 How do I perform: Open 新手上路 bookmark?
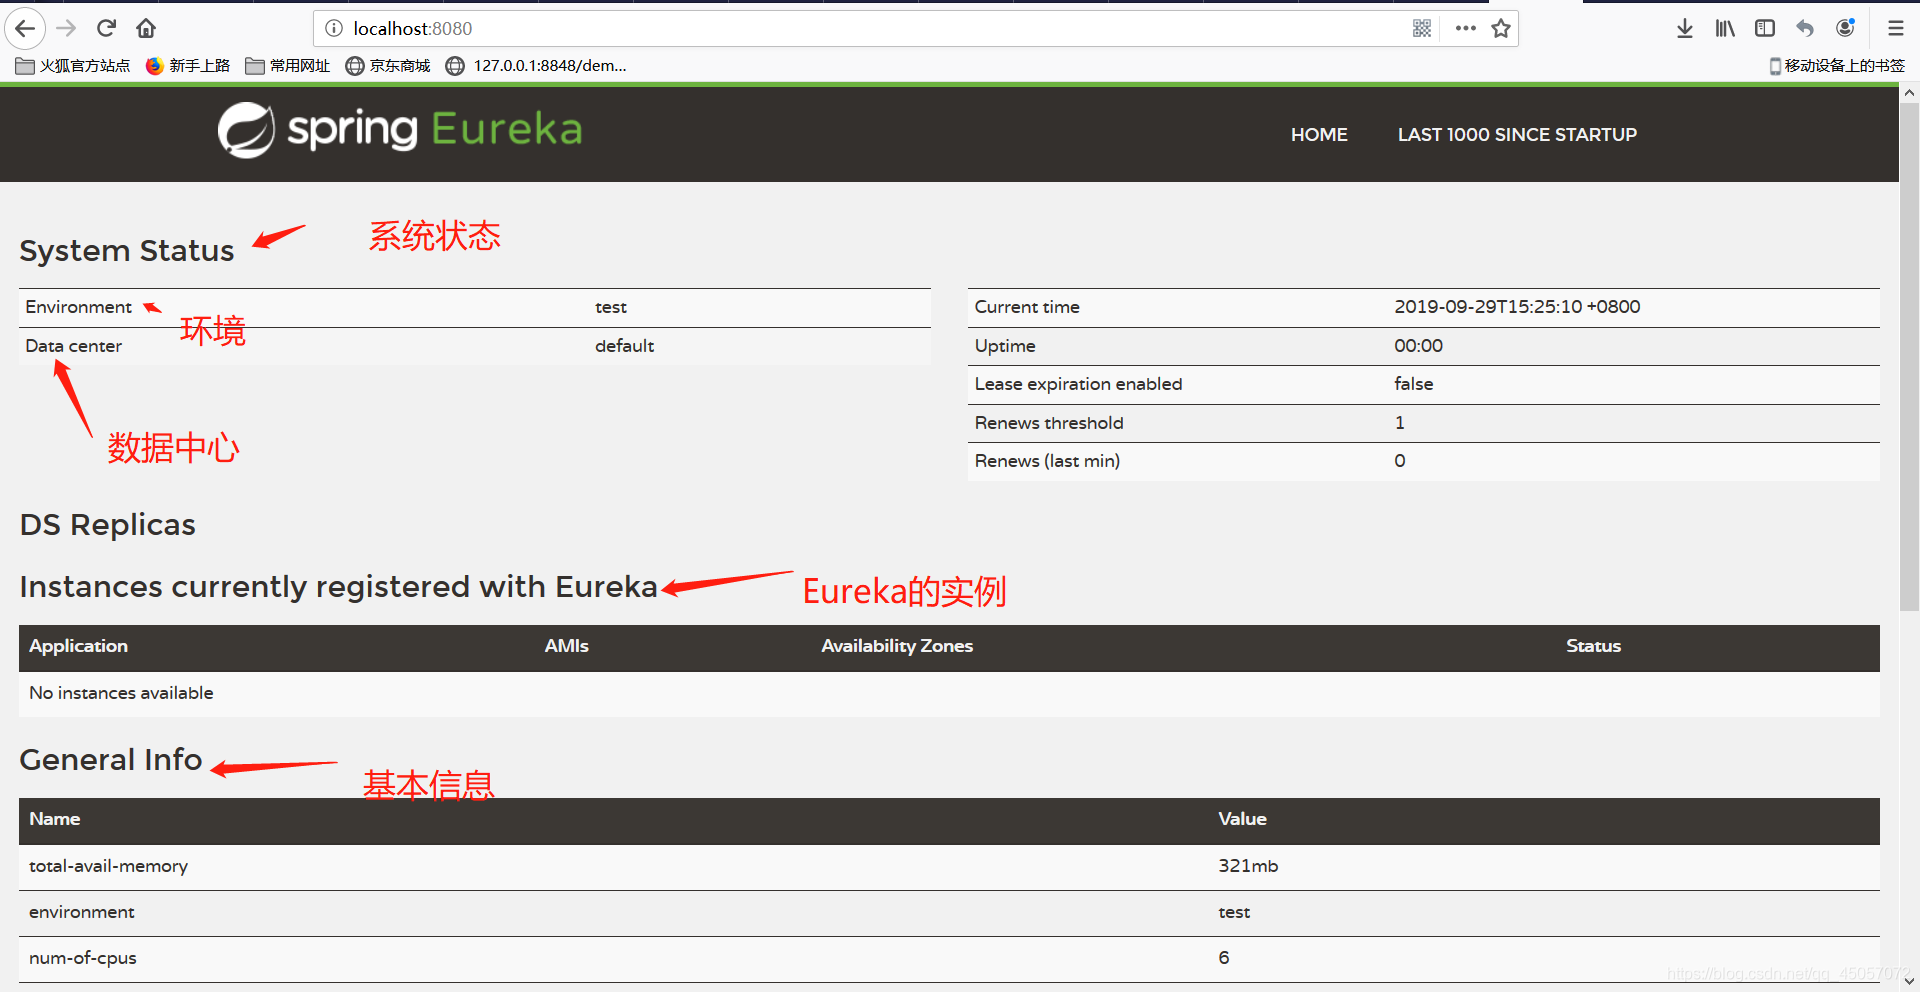[x=188, y=66]
